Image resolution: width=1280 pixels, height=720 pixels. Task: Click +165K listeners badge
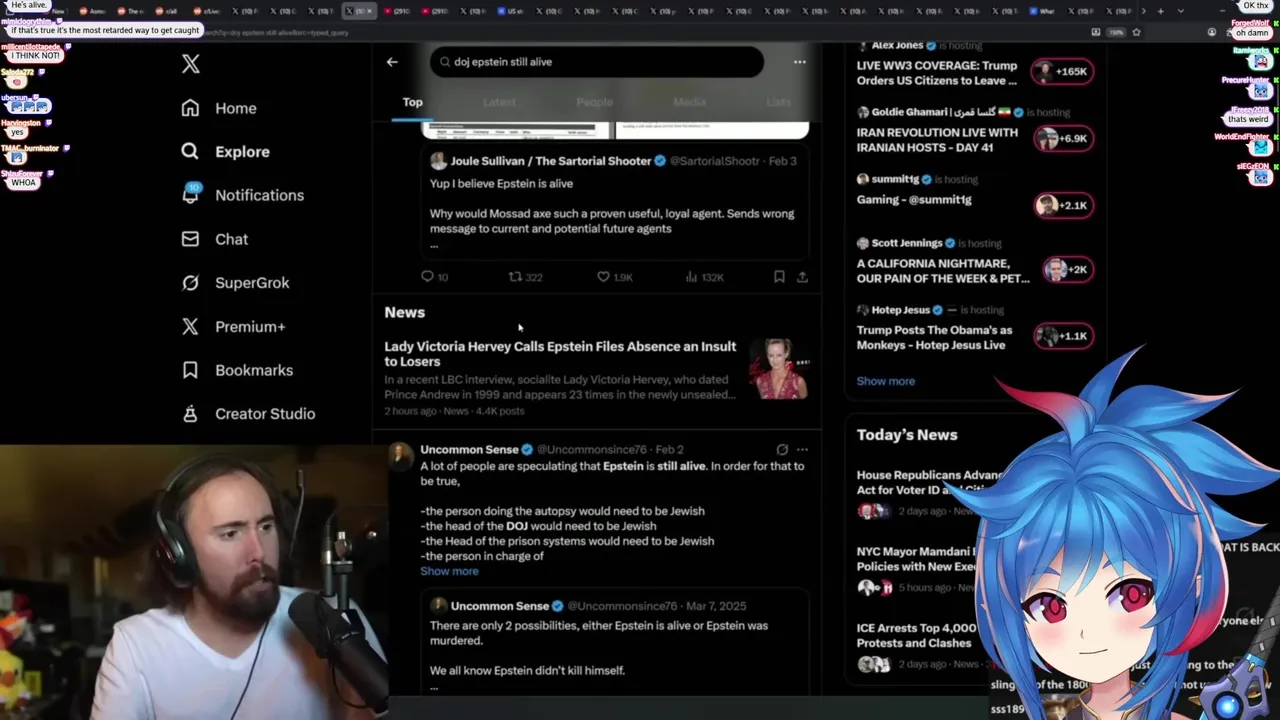click(x=1064, y=72)
